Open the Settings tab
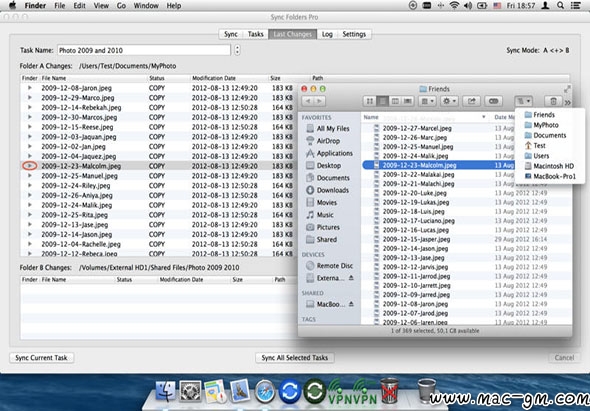The width and height of the screenshot is (590, 411). pos(354,34)
